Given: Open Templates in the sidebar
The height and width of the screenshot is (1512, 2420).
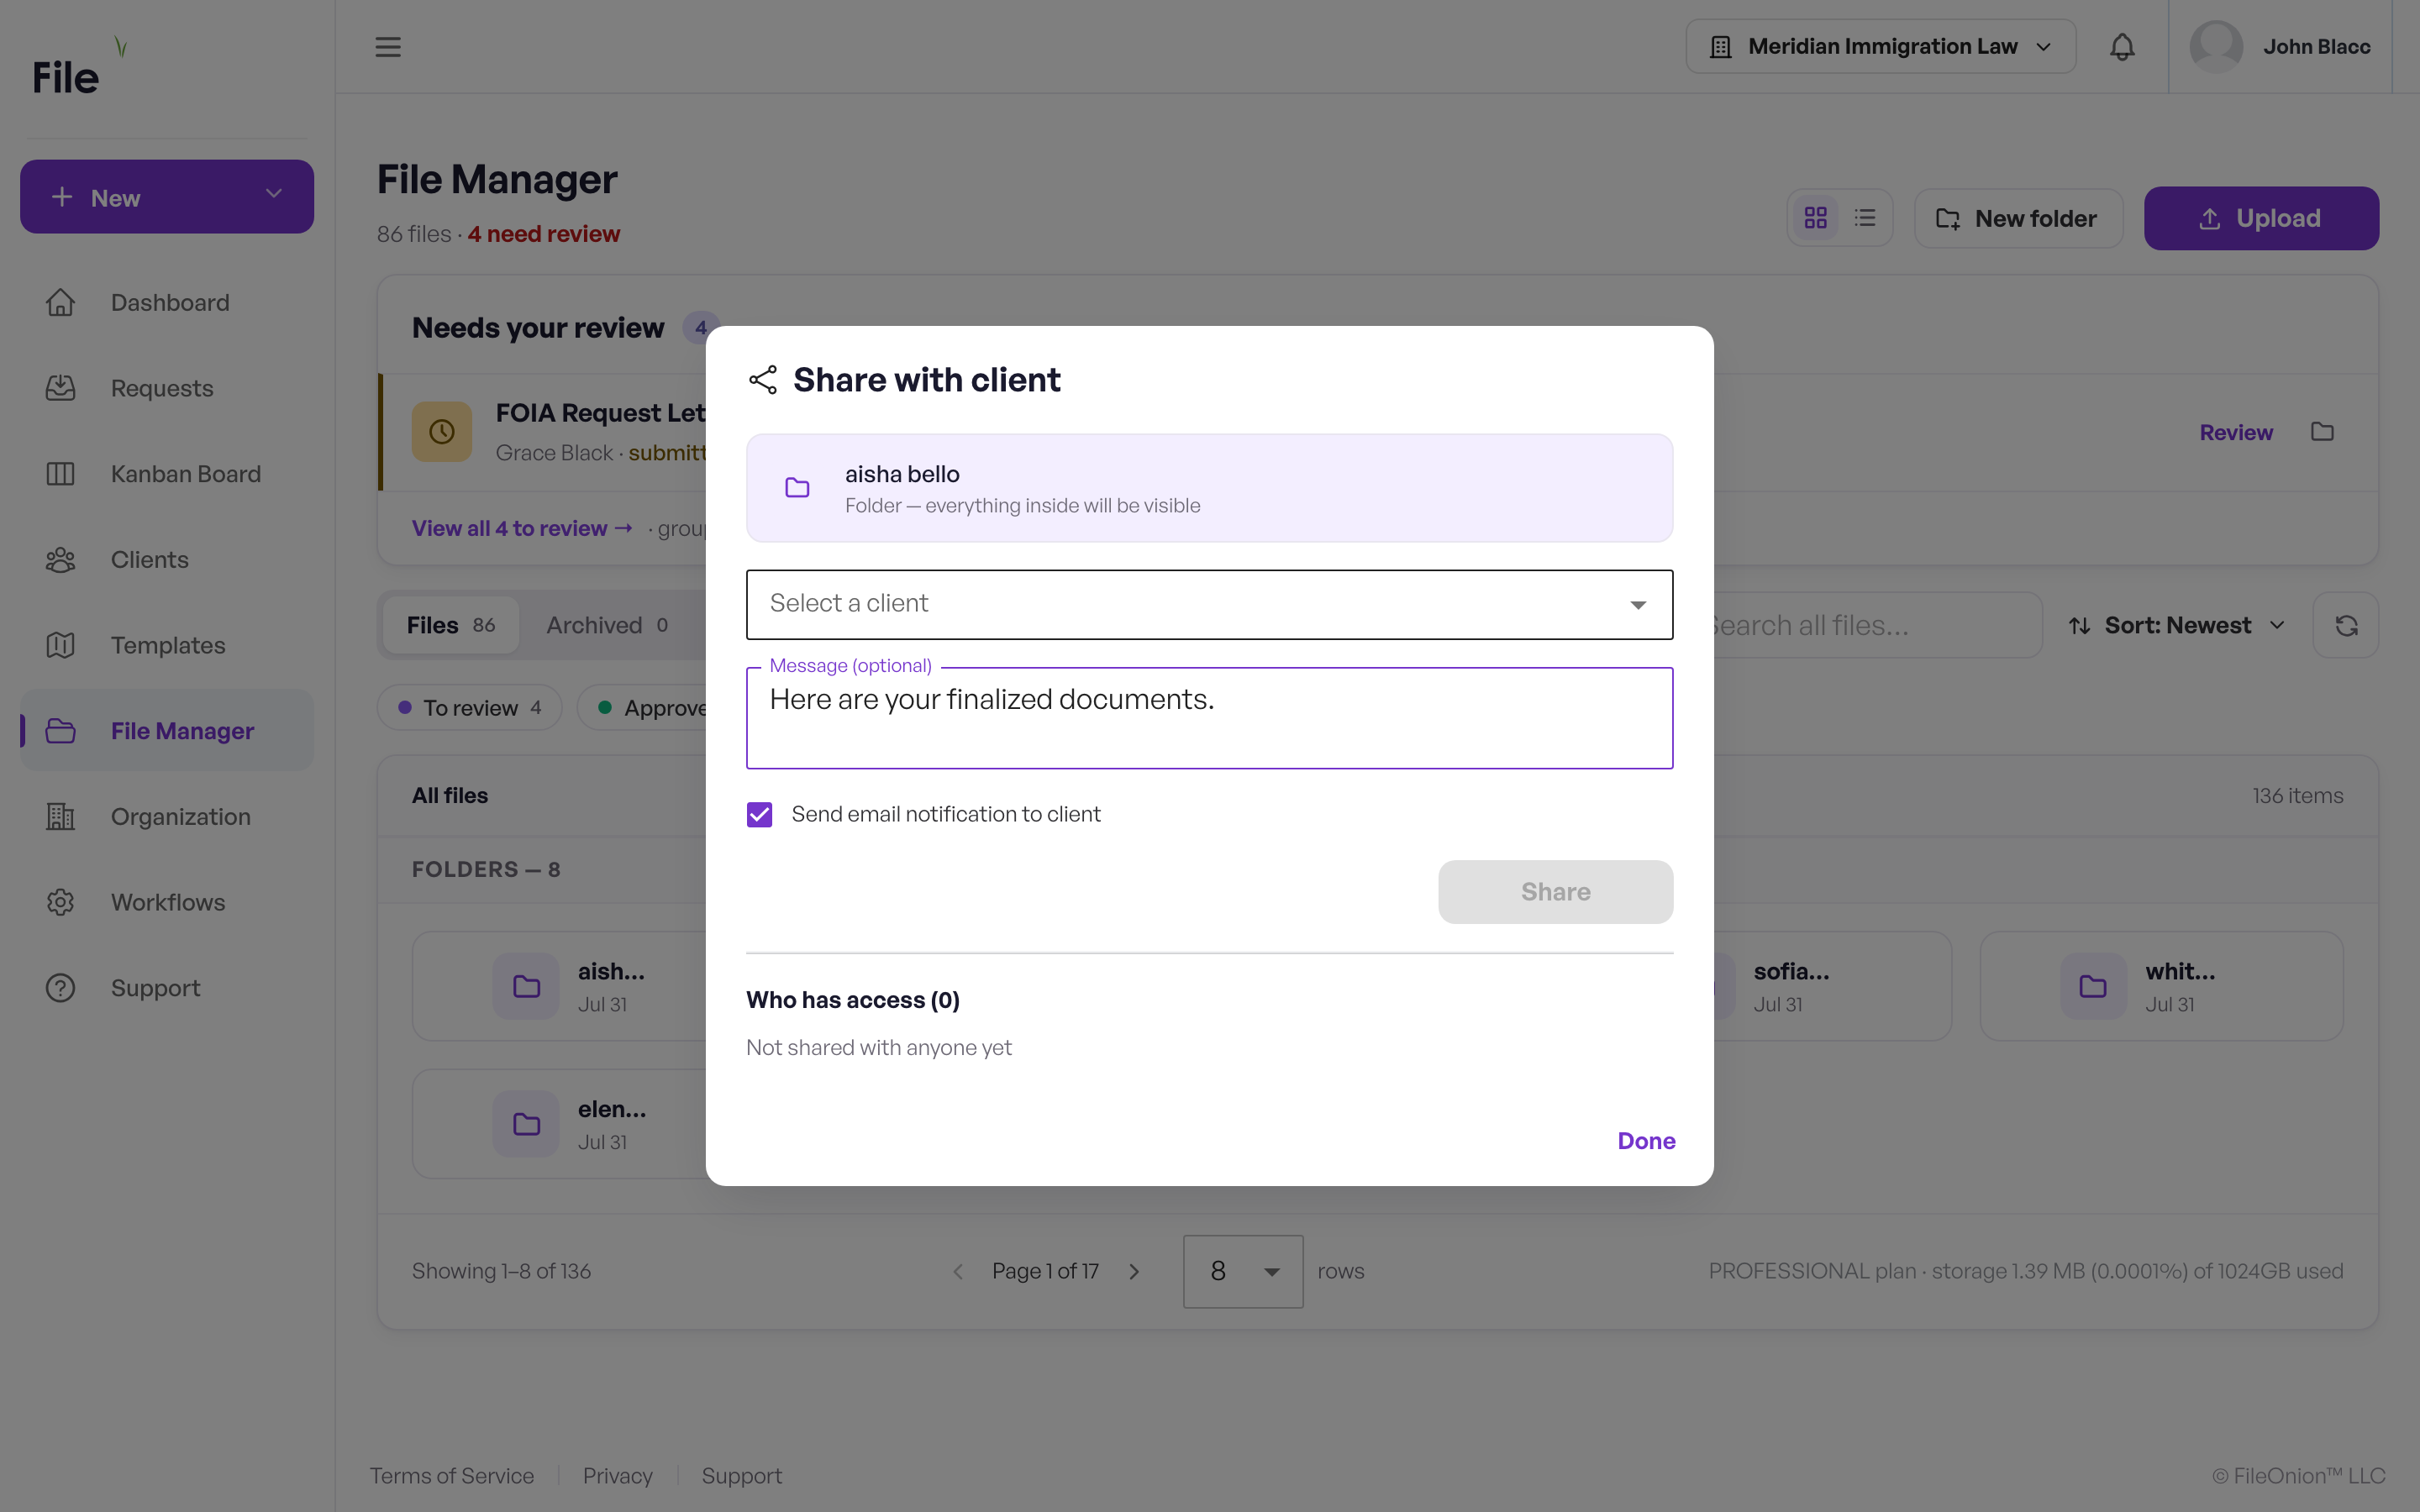Looking at the screenshot, I should click(167, 645).
